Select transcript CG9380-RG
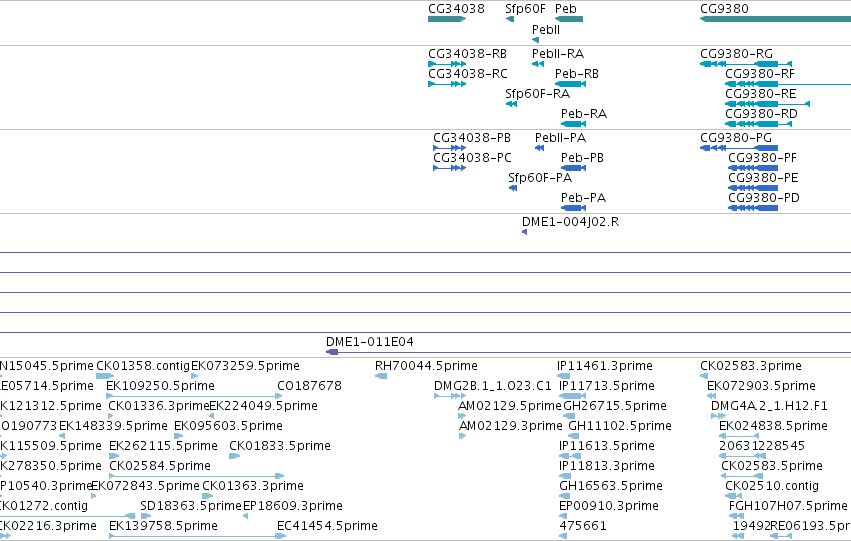Screen dimensions: 851x541 click(x=746, y=64)
